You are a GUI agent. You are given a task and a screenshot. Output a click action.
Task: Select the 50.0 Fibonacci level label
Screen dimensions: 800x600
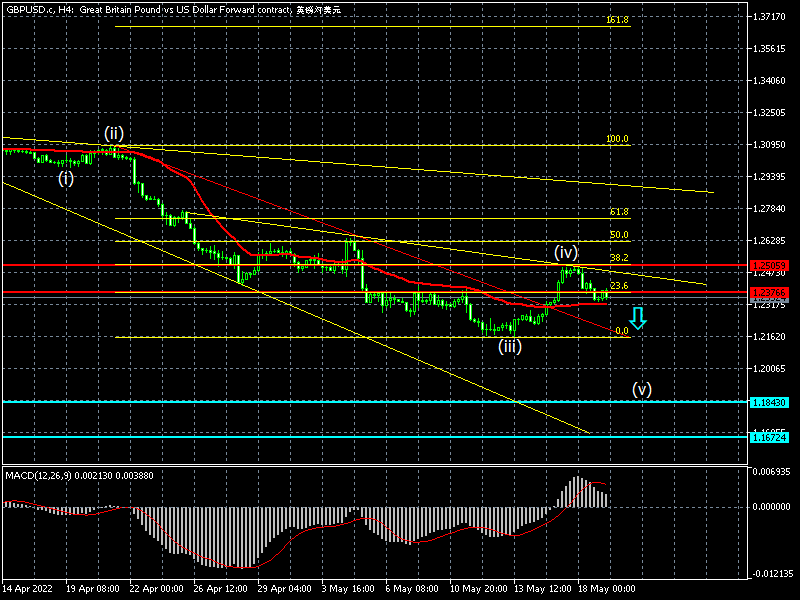click(x=619, y=235)
